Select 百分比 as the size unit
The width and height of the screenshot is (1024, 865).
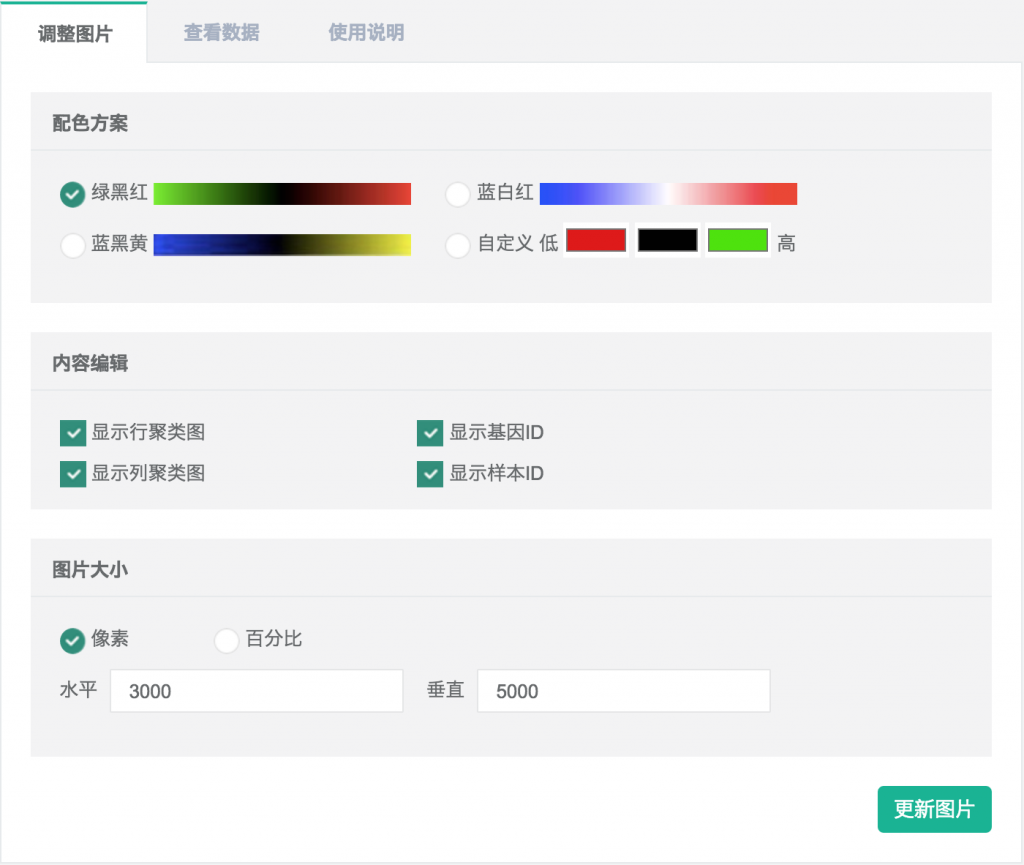[x=227, y=640]
